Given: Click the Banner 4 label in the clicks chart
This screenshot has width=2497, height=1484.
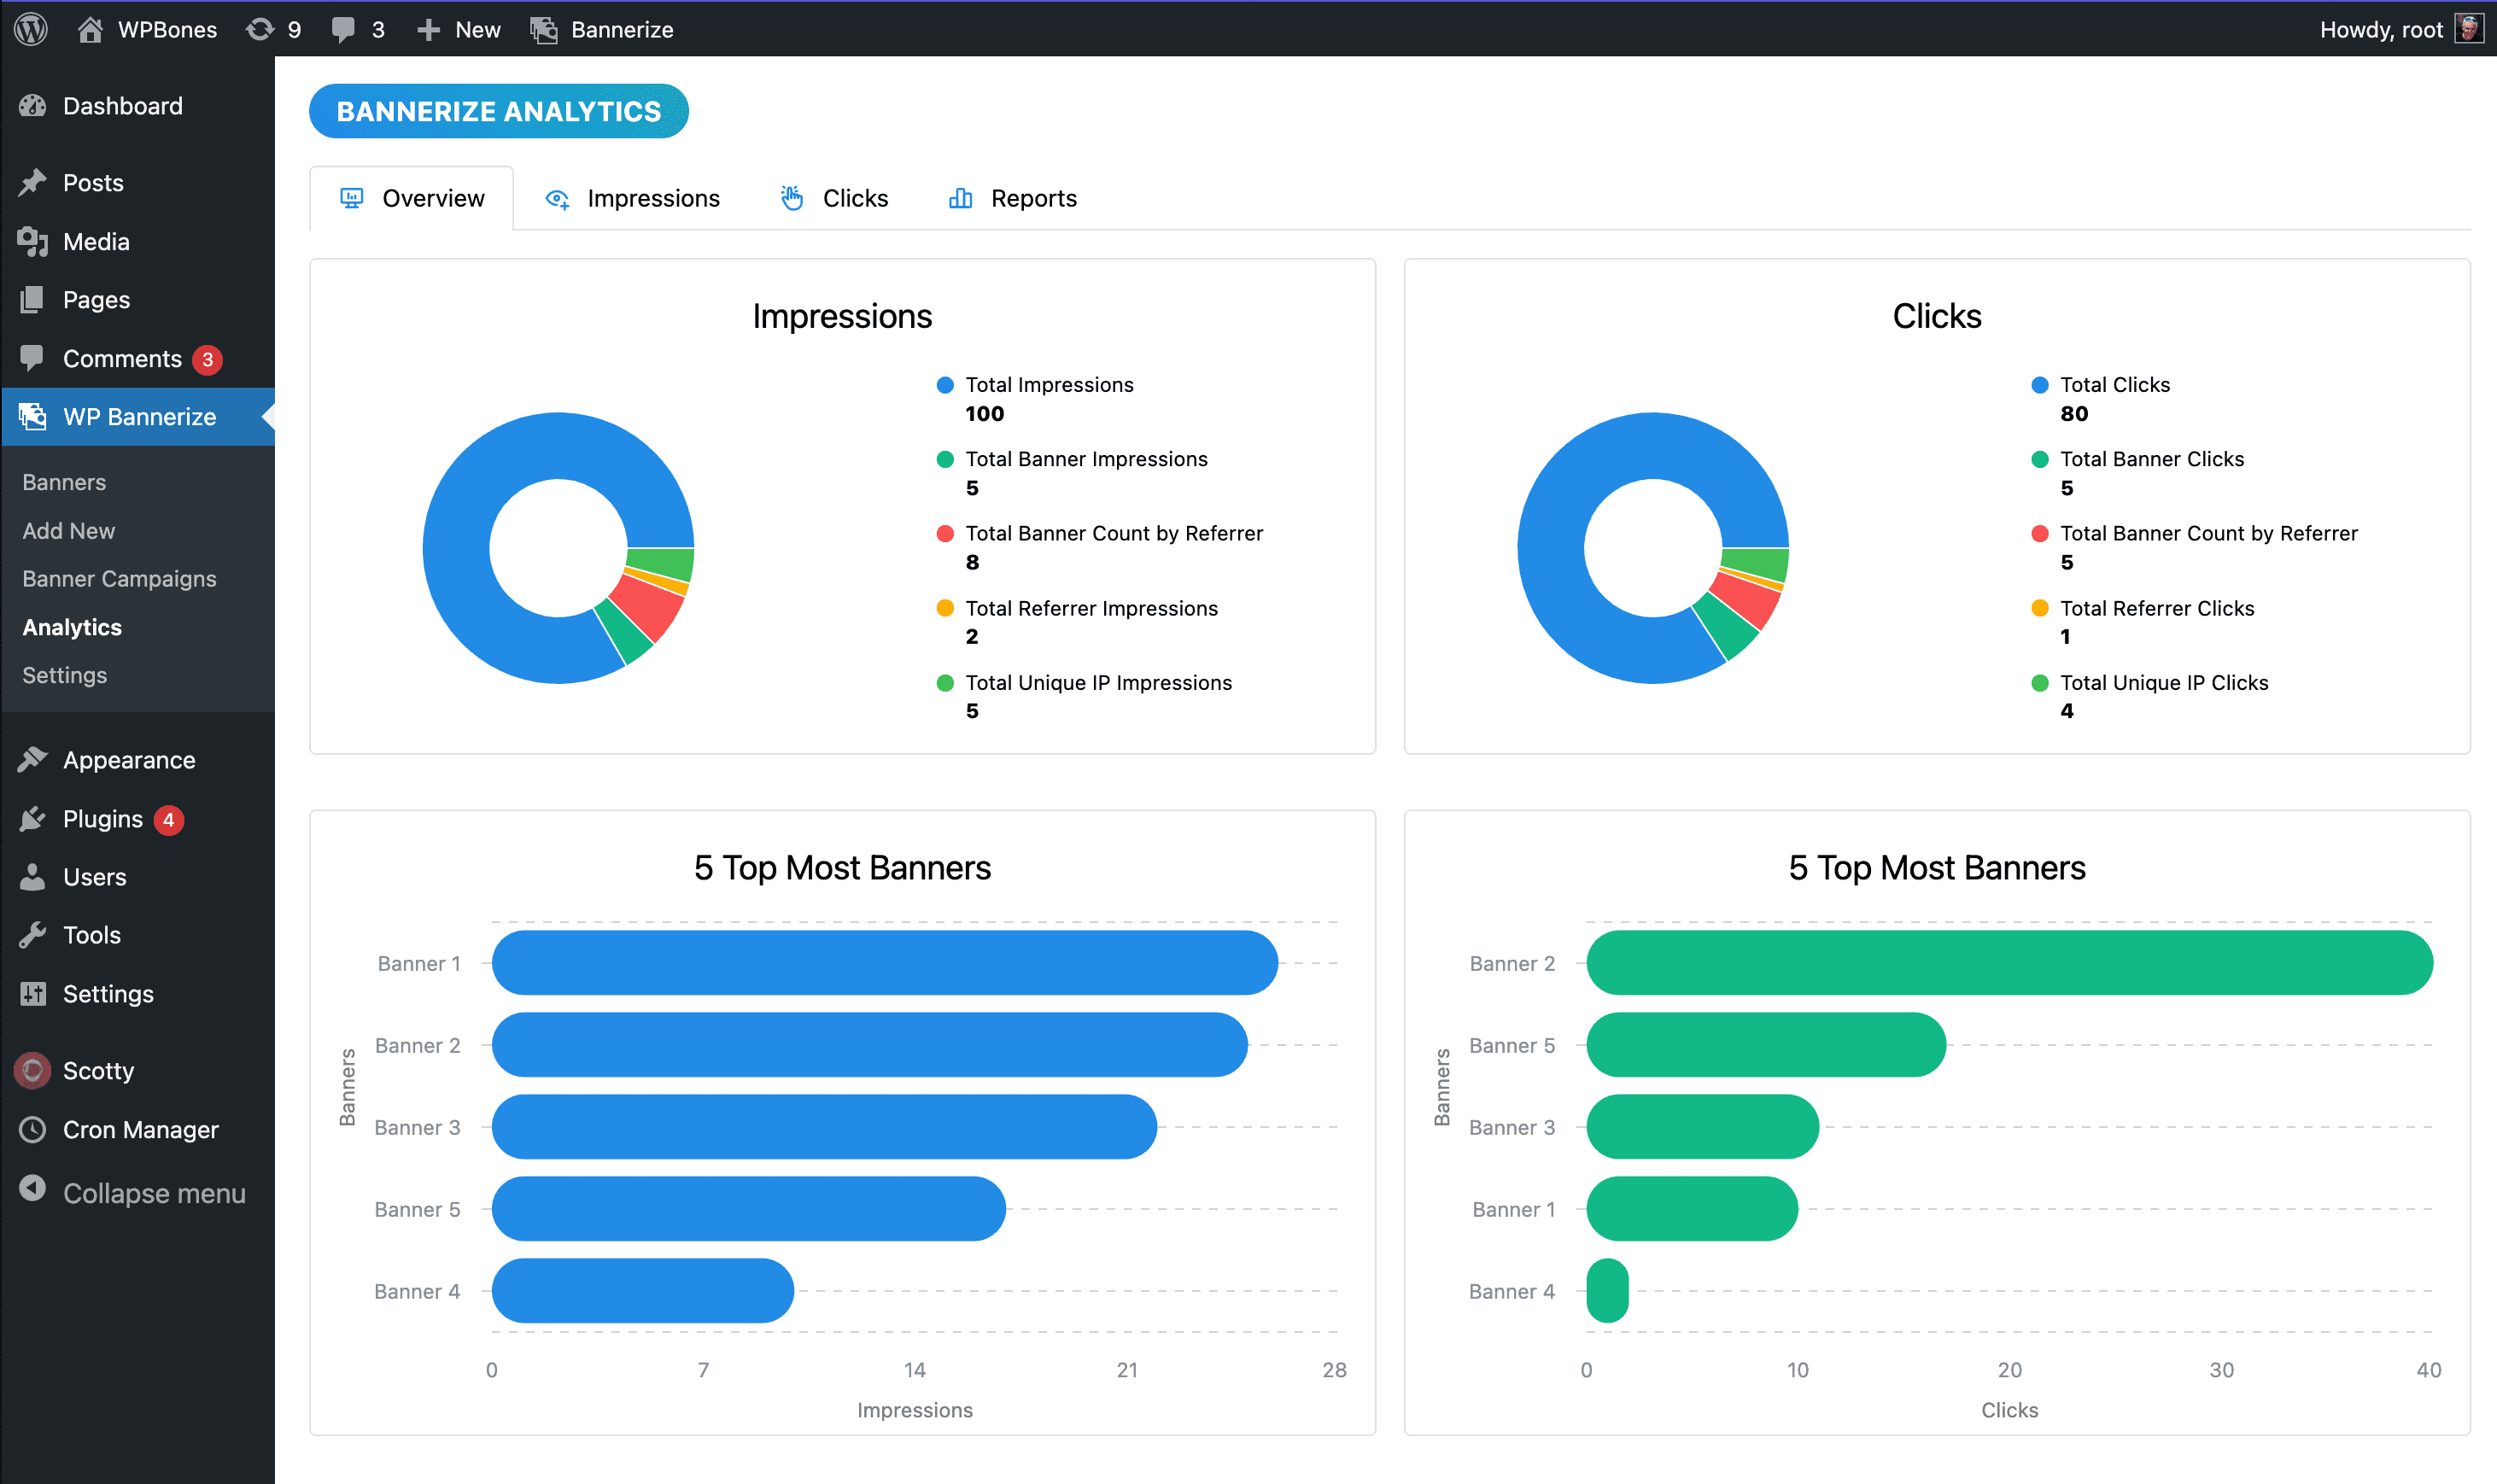Looking at the screenshot, I should tap(1512, 1291).
